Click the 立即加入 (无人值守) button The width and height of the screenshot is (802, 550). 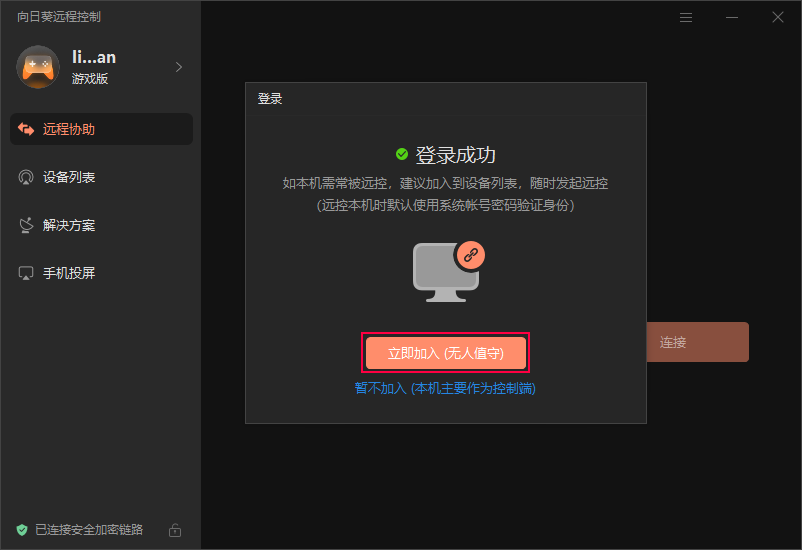pos(445,353)
